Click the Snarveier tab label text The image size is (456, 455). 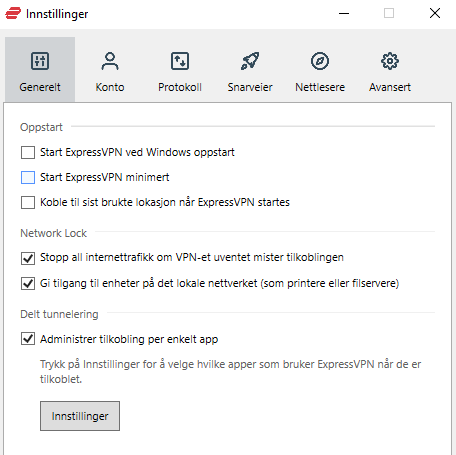[x=250, y=87]
